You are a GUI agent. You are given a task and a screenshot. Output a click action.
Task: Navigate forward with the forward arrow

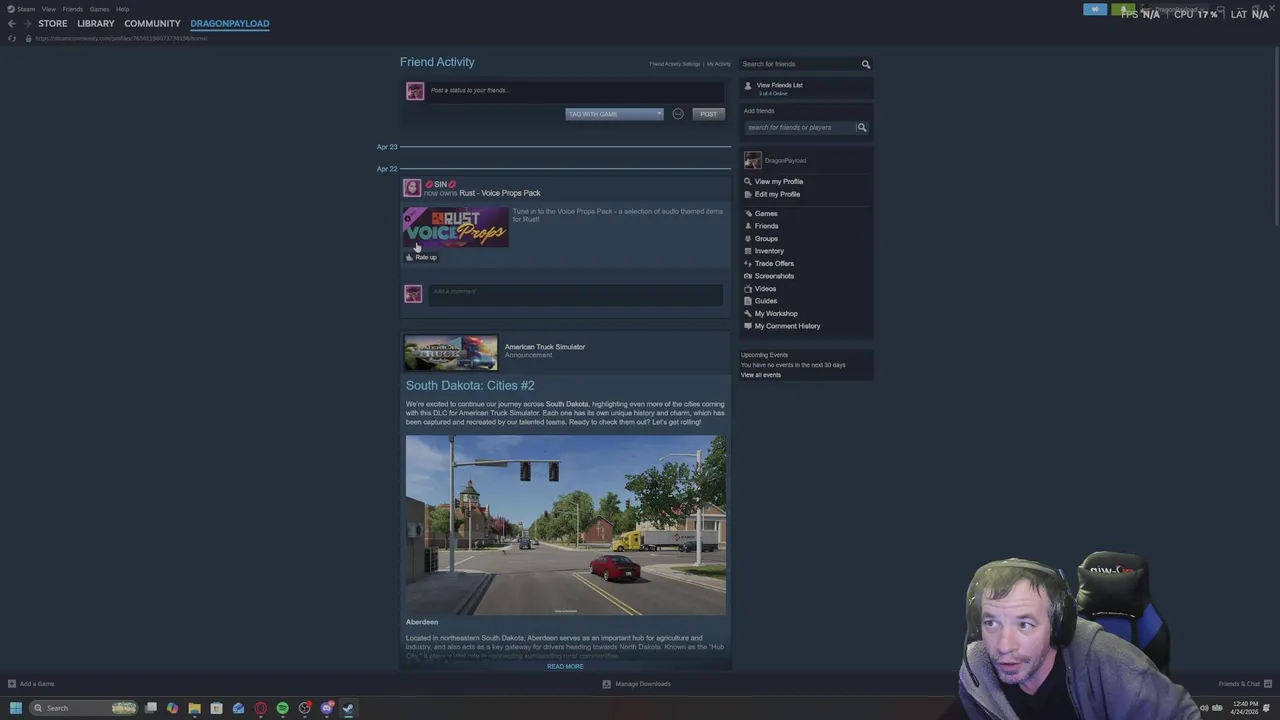(x=27, y=23)
